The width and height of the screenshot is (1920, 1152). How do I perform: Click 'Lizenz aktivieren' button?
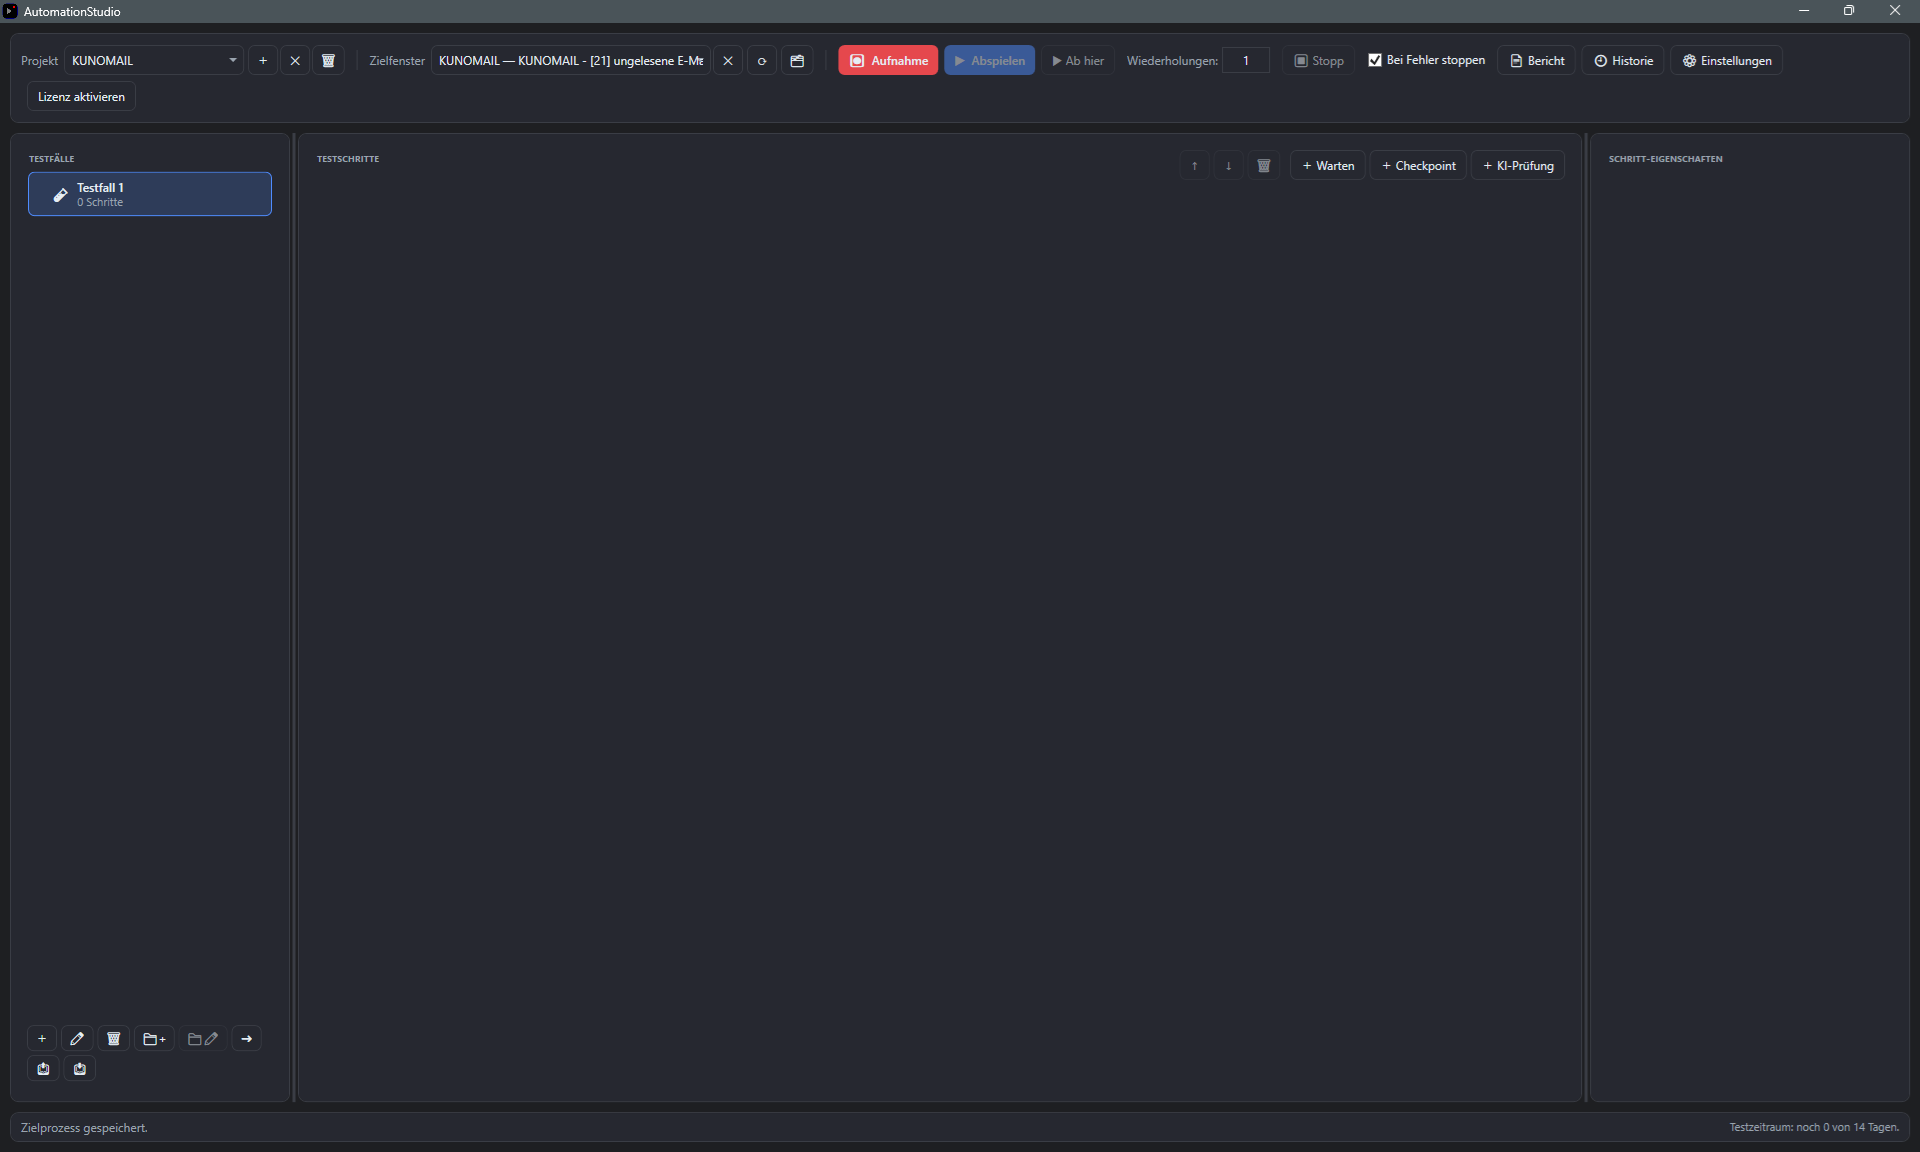point(81,97)
